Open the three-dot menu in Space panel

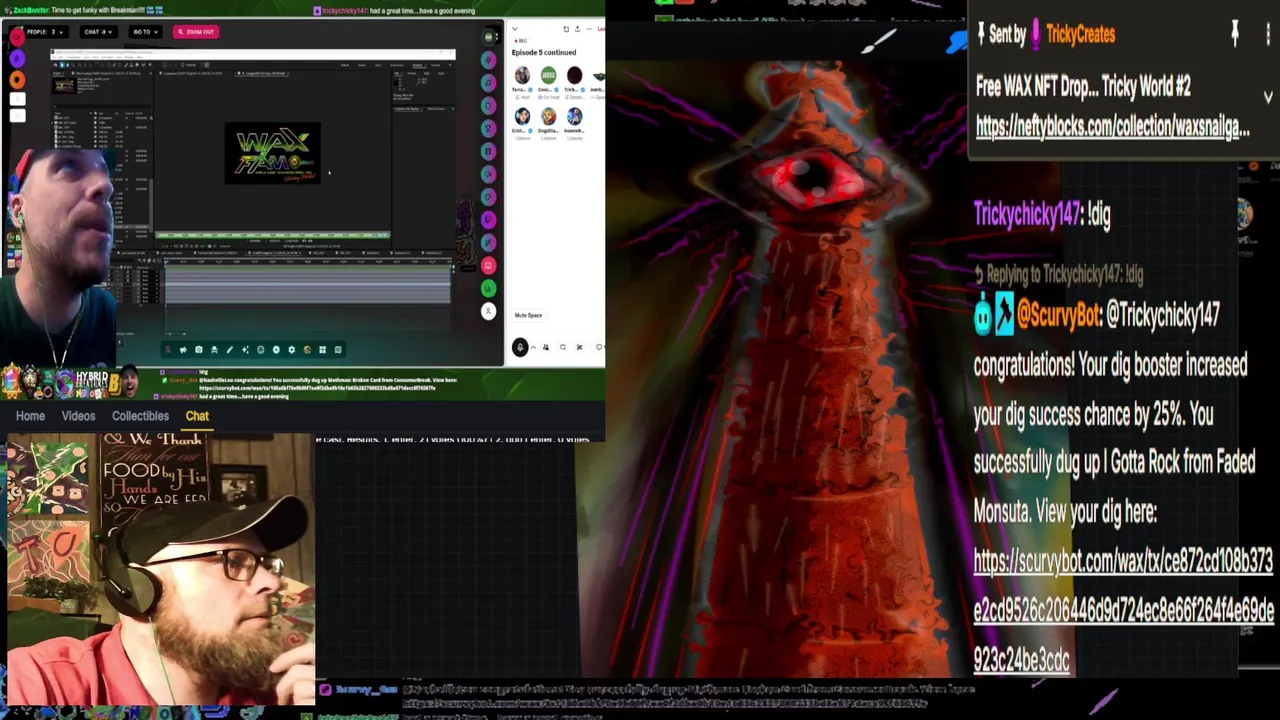(589, 29)
